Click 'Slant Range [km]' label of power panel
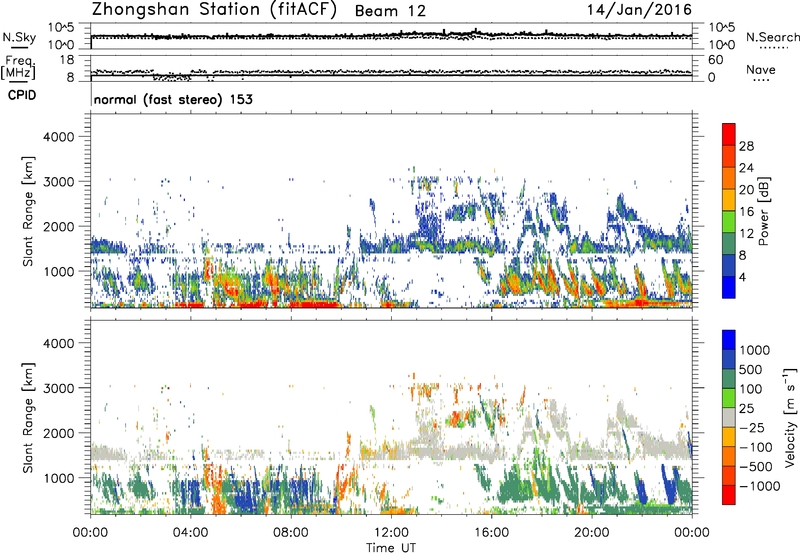The image size is (800, 554). click(x=28, y=211)
